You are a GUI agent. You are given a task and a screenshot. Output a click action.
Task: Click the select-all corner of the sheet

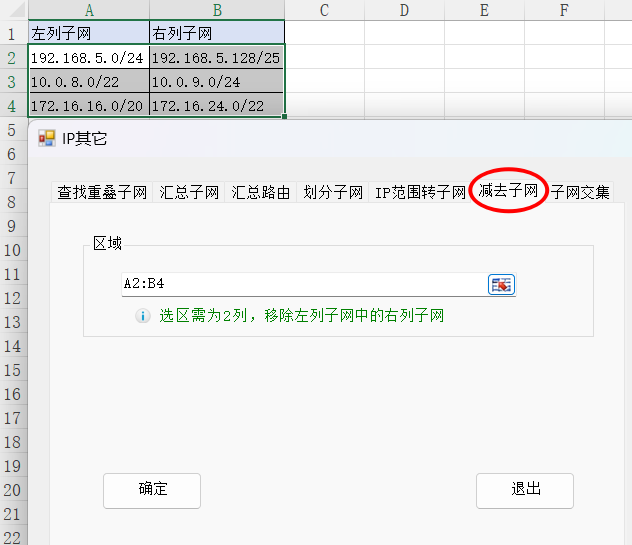14,10
